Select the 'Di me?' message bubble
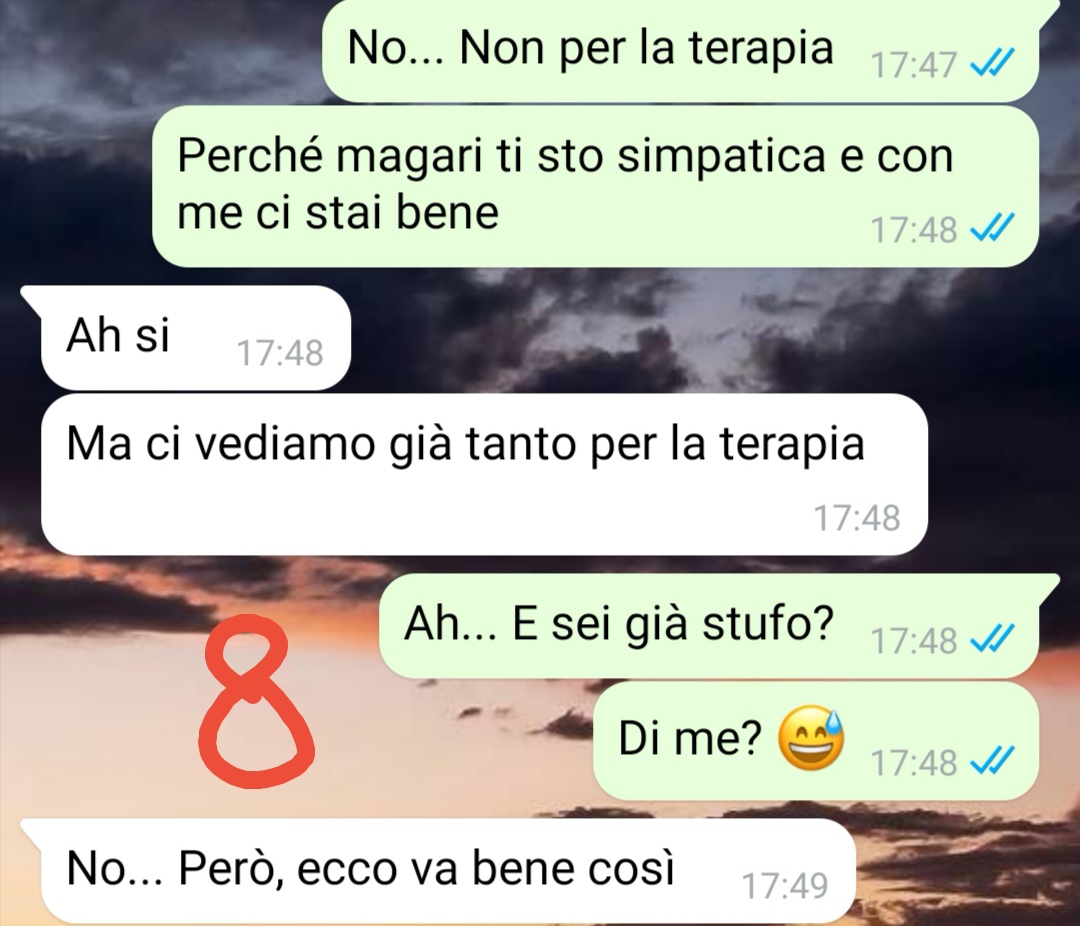 (816, 741)
